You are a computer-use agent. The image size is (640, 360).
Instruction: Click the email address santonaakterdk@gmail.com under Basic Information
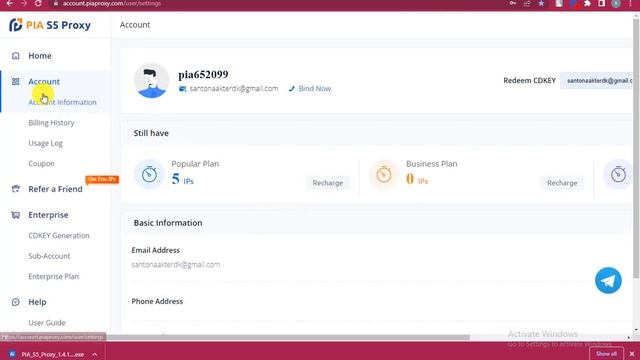pos(176,264)
